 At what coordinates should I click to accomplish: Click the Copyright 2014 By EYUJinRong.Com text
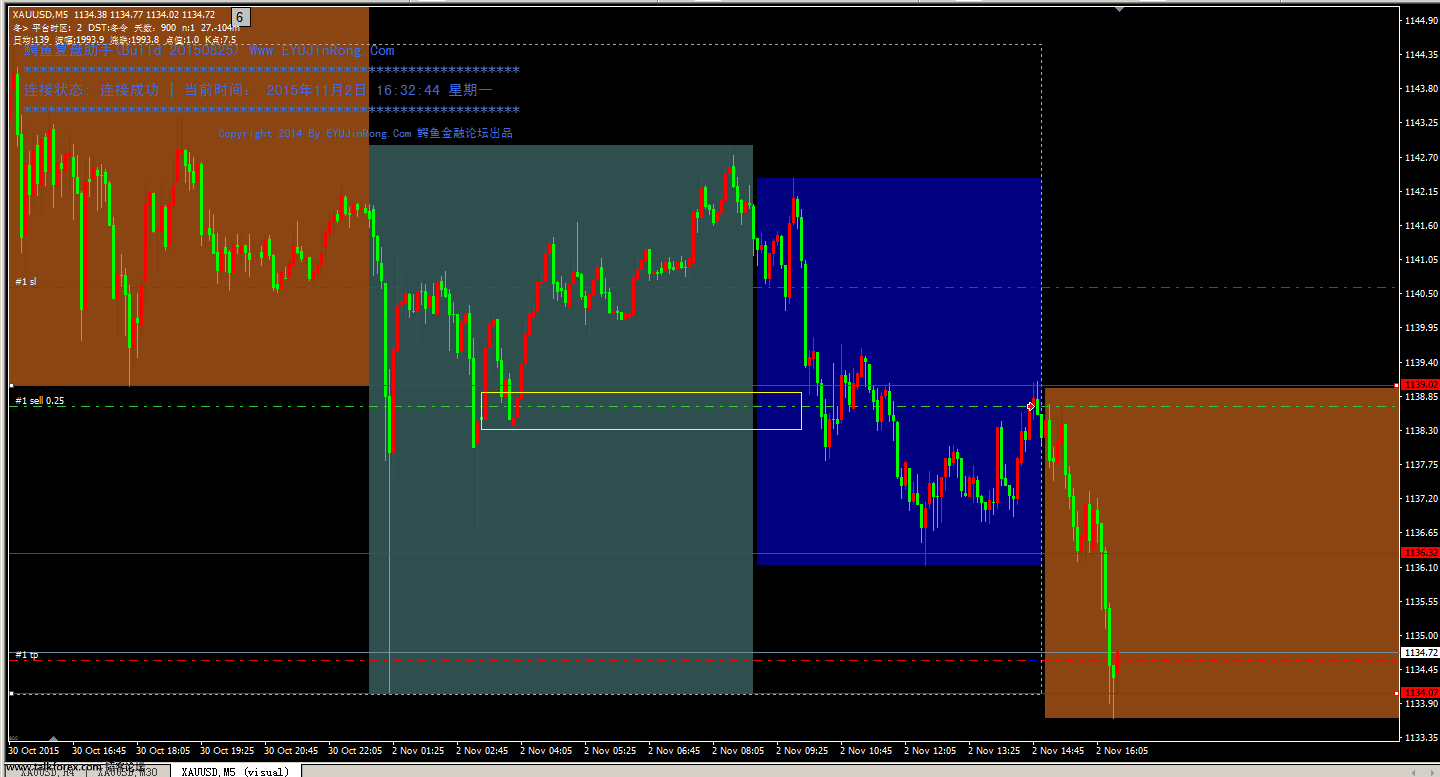click(x=365, y=133)
